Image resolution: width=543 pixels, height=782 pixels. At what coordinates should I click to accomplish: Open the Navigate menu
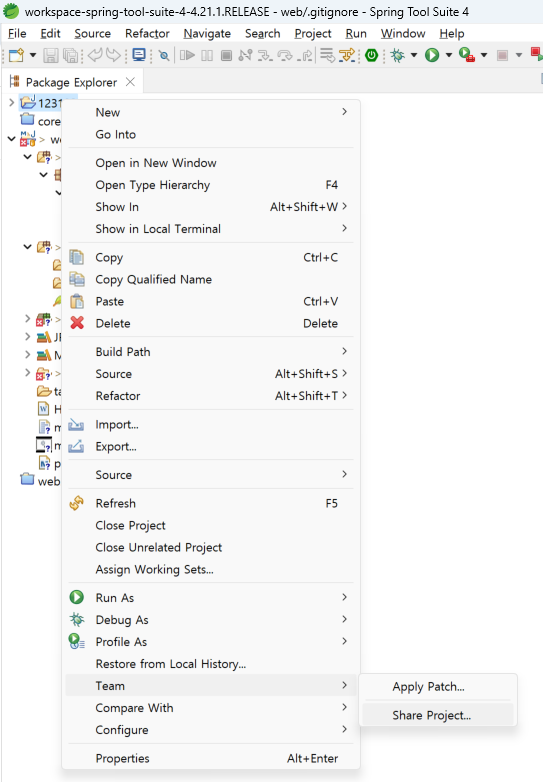point(207,33)
